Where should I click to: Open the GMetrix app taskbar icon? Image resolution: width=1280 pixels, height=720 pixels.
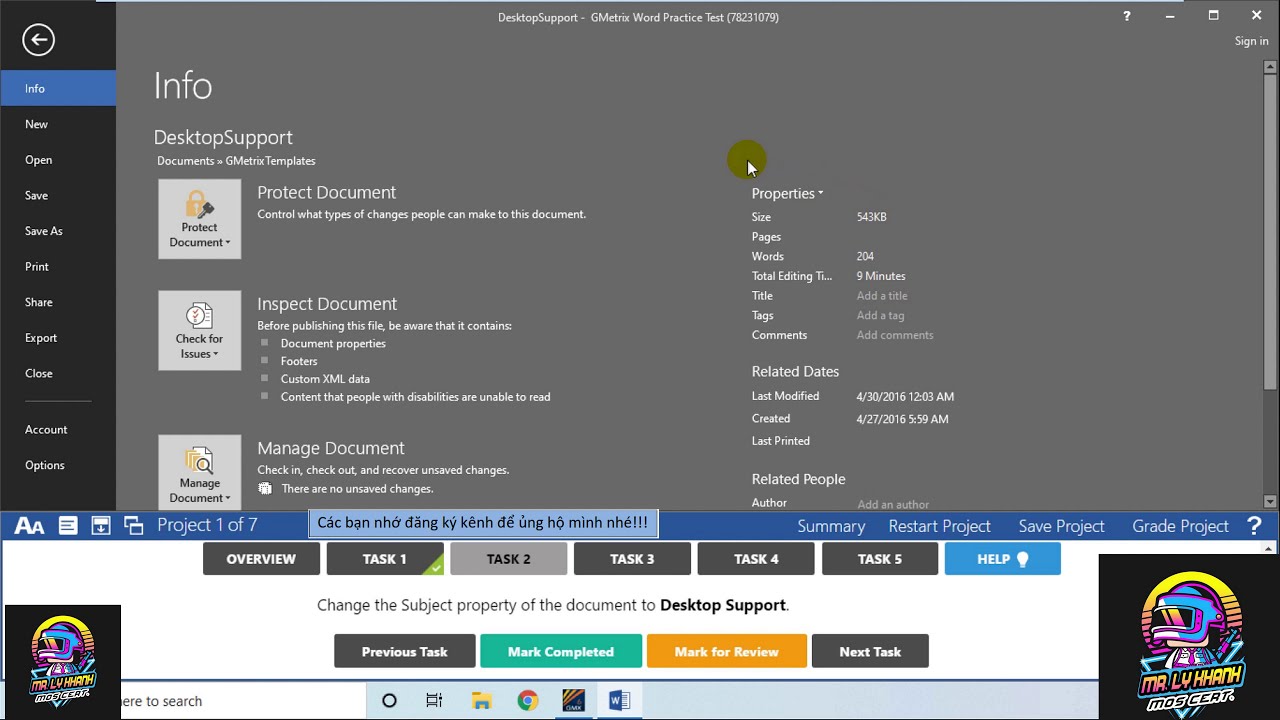point(573,701)
